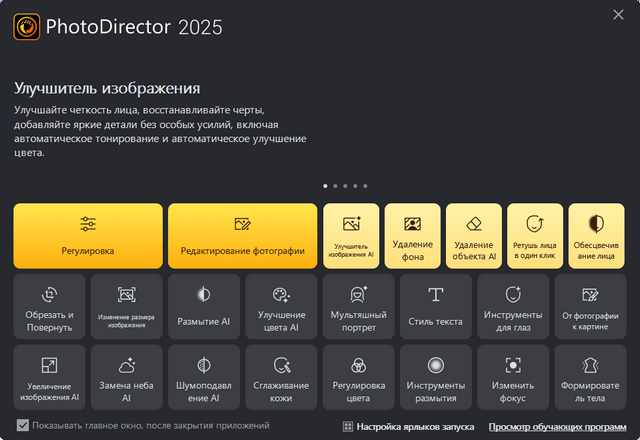Open the Регулировка adjustment tile
Viewport: 640px width, 440px height.
(x=88, y=236)
